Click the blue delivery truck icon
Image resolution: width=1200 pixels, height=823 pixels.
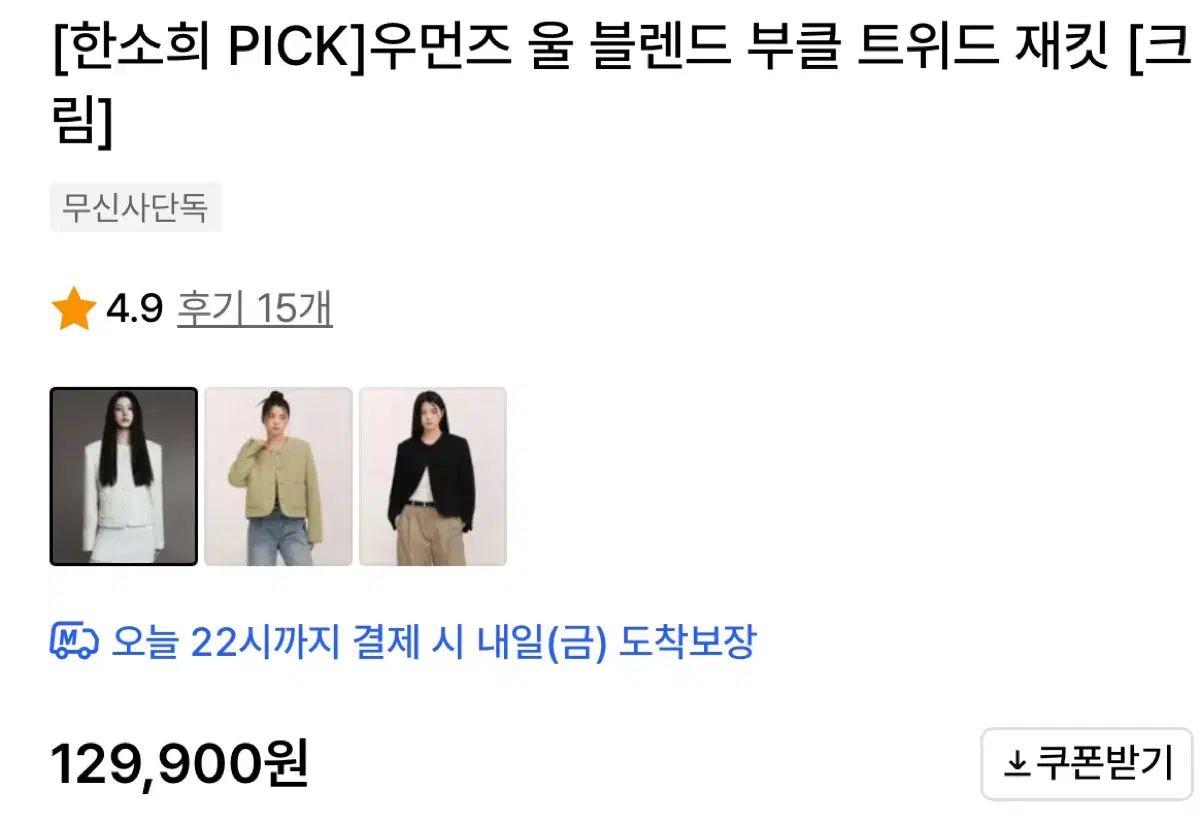coord(74,641)
